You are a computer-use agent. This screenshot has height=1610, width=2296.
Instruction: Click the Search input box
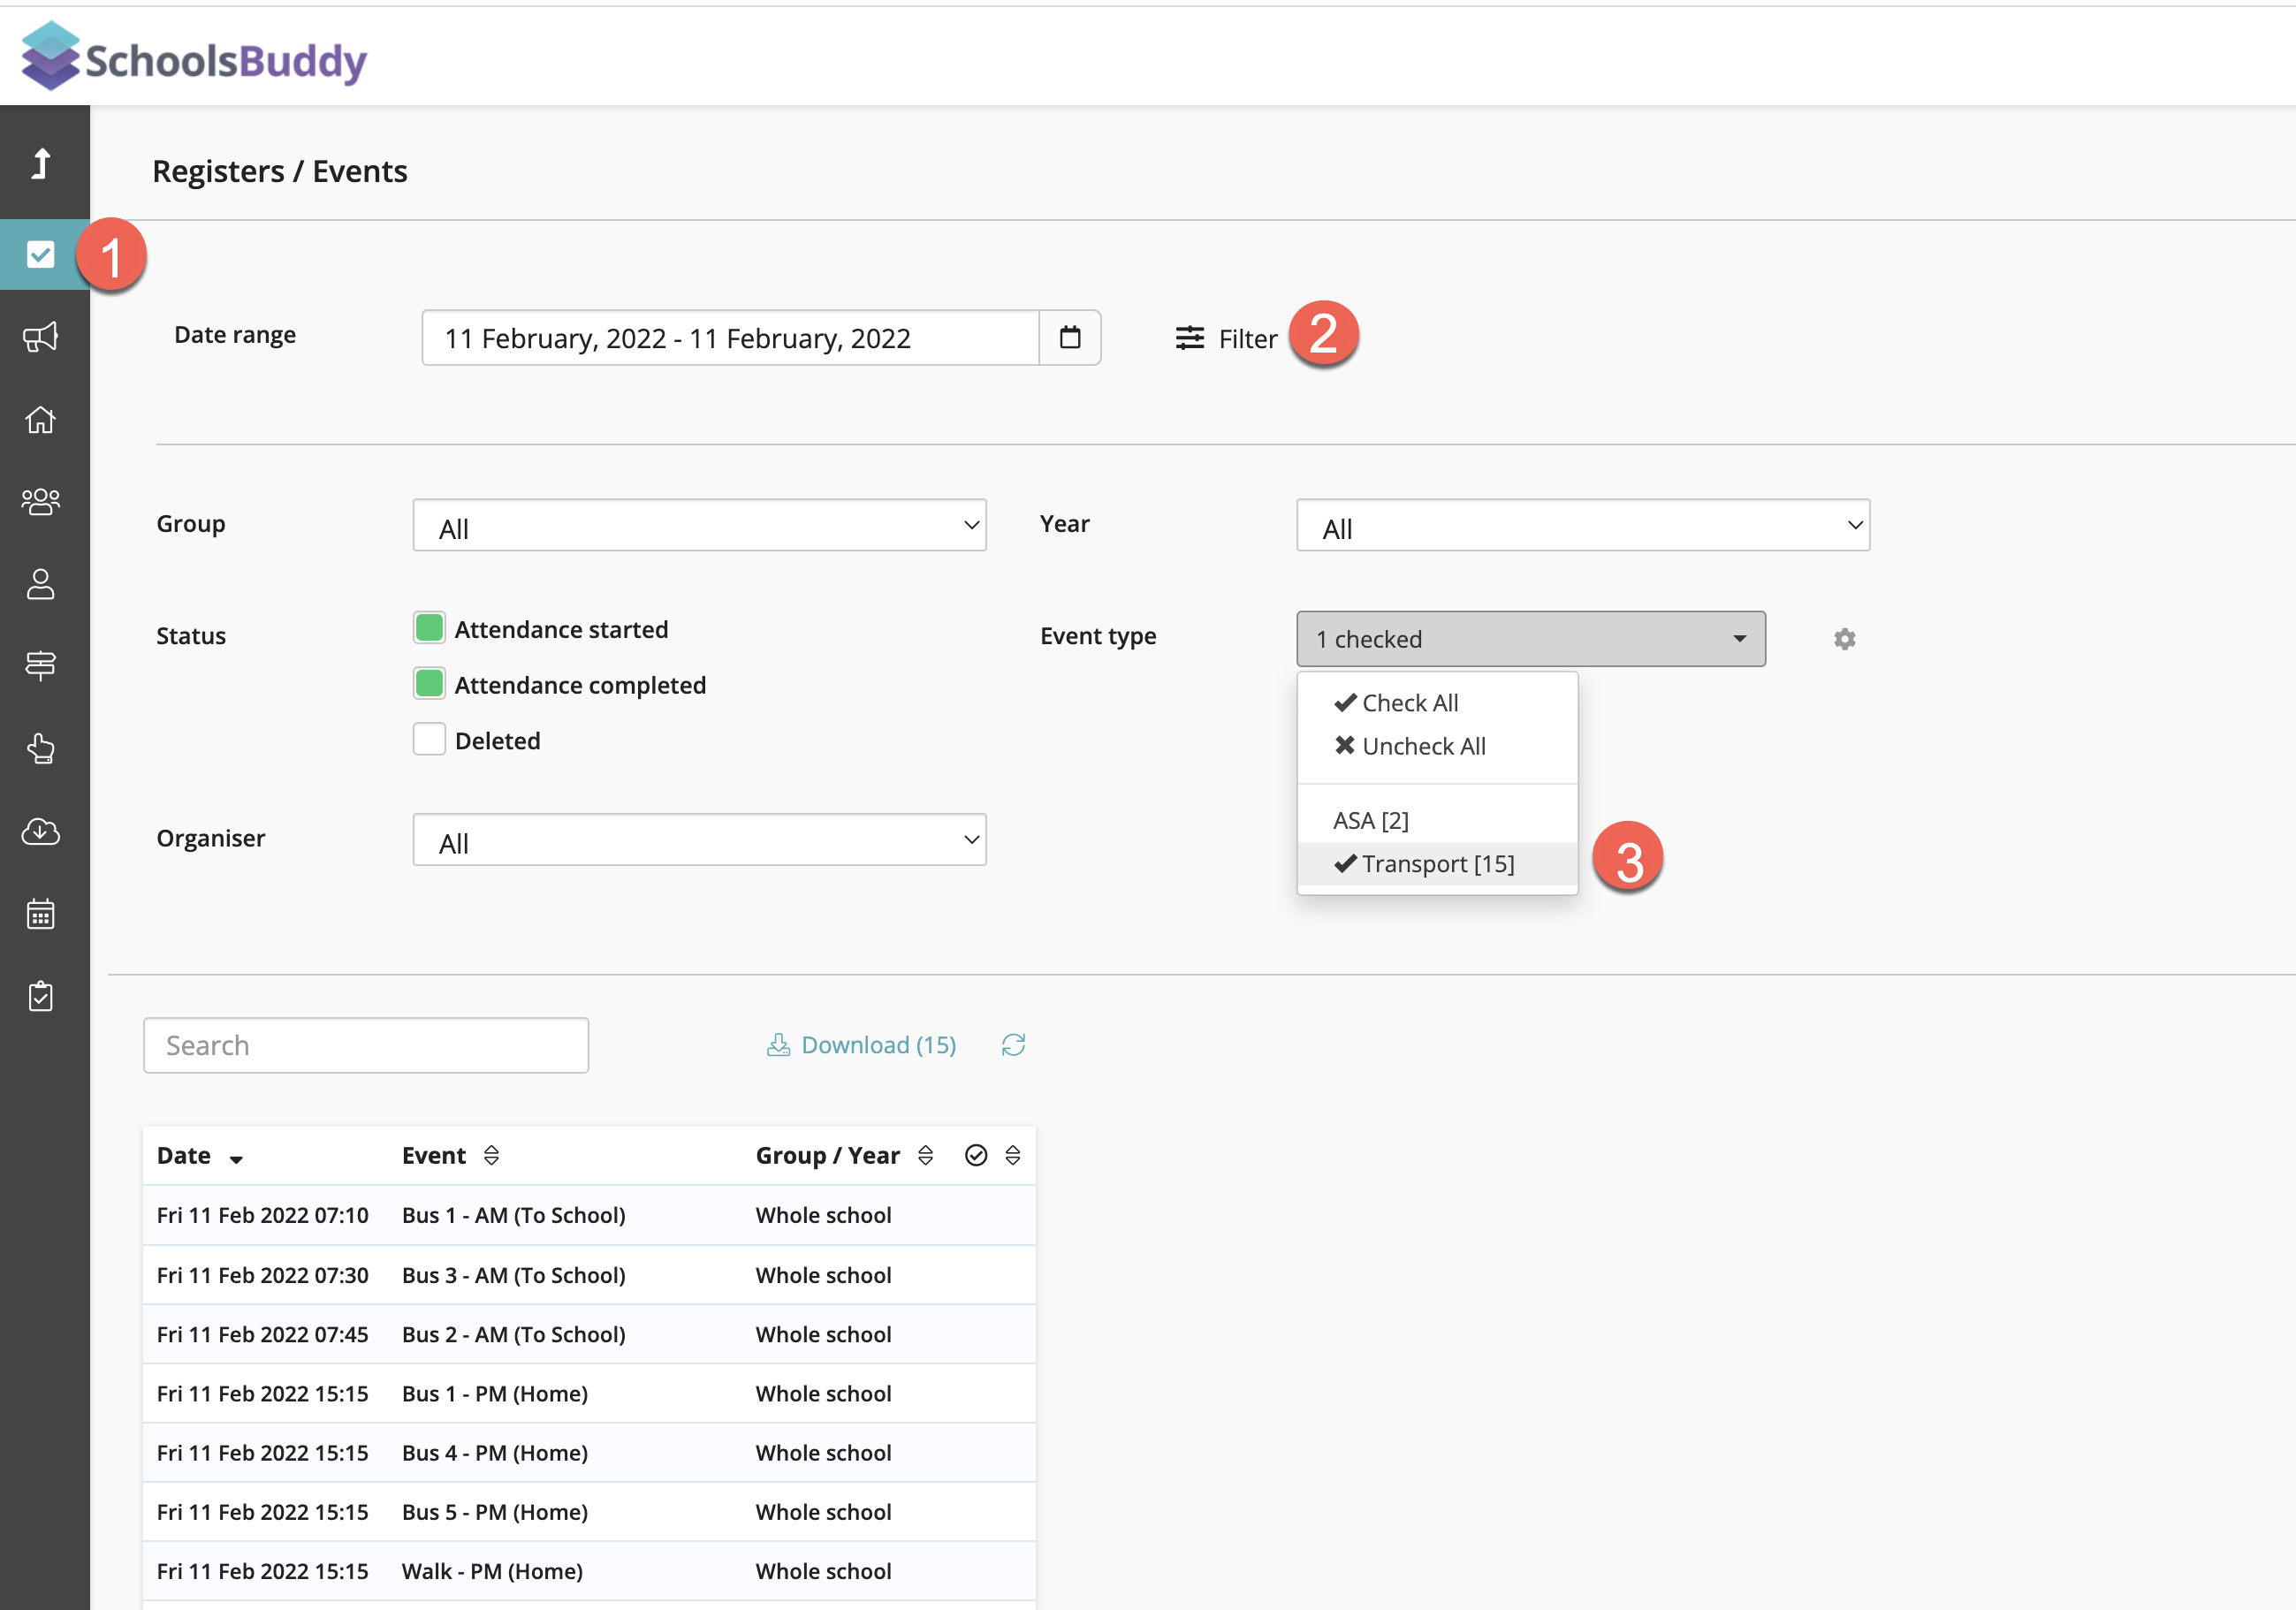(366, 1045)
